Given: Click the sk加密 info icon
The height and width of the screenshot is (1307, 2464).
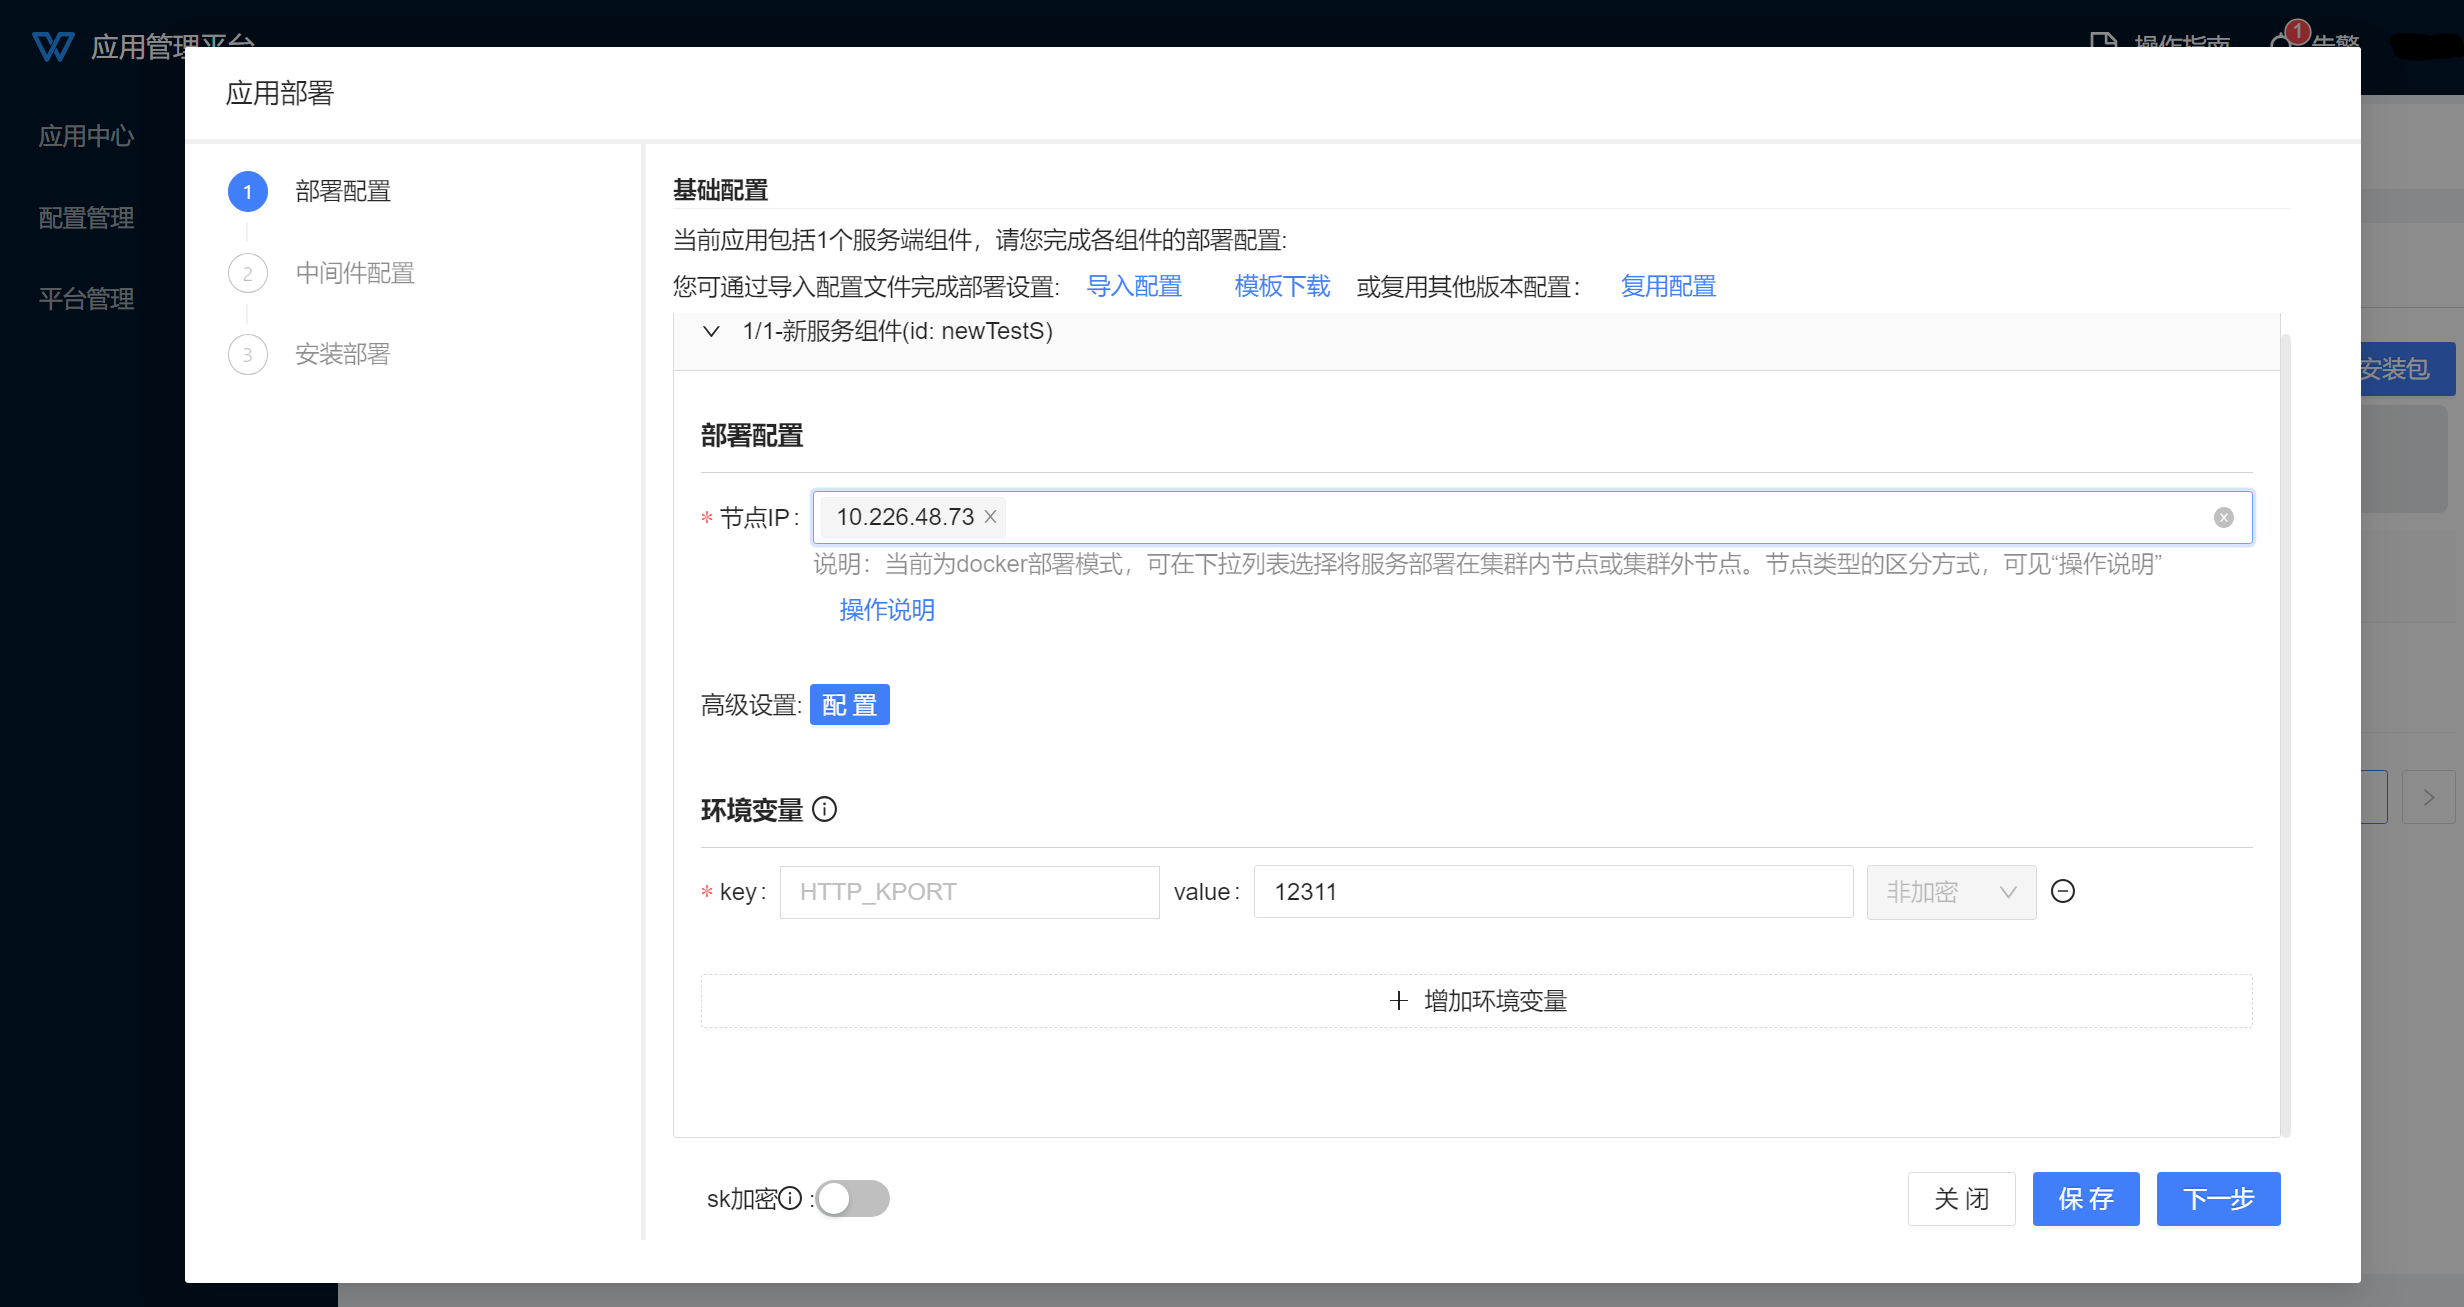Looking at the screenshot, I should pos(790,1198).
